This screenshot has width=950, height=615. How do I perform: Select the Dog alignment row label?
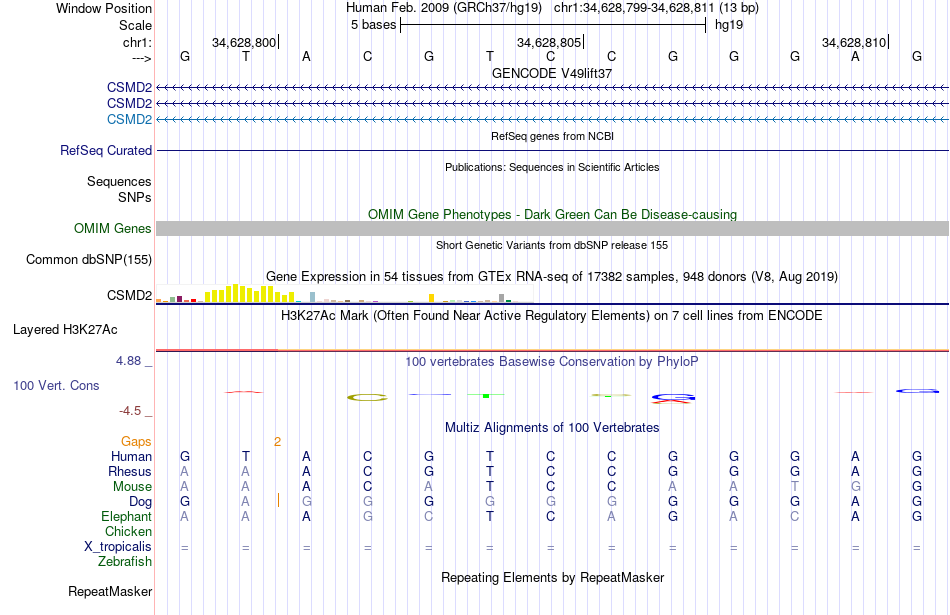coord(141,502)
